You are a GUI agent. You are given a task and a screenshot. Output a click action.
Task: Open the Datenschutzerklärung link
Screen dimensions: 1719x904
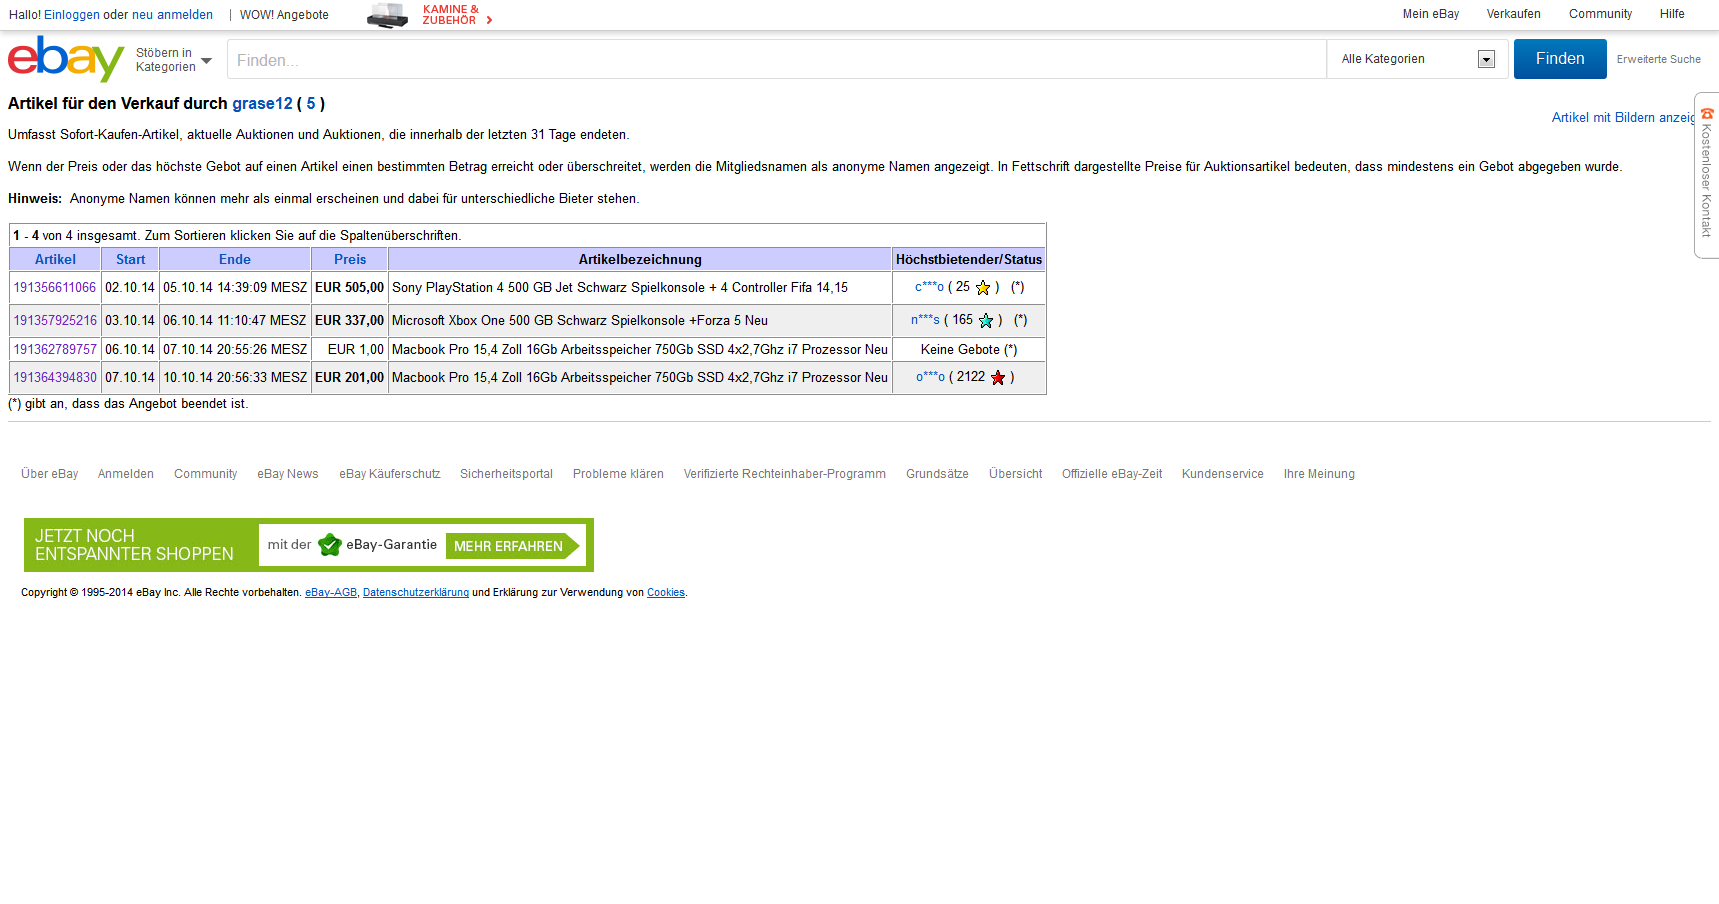click(x=416, y=593)
